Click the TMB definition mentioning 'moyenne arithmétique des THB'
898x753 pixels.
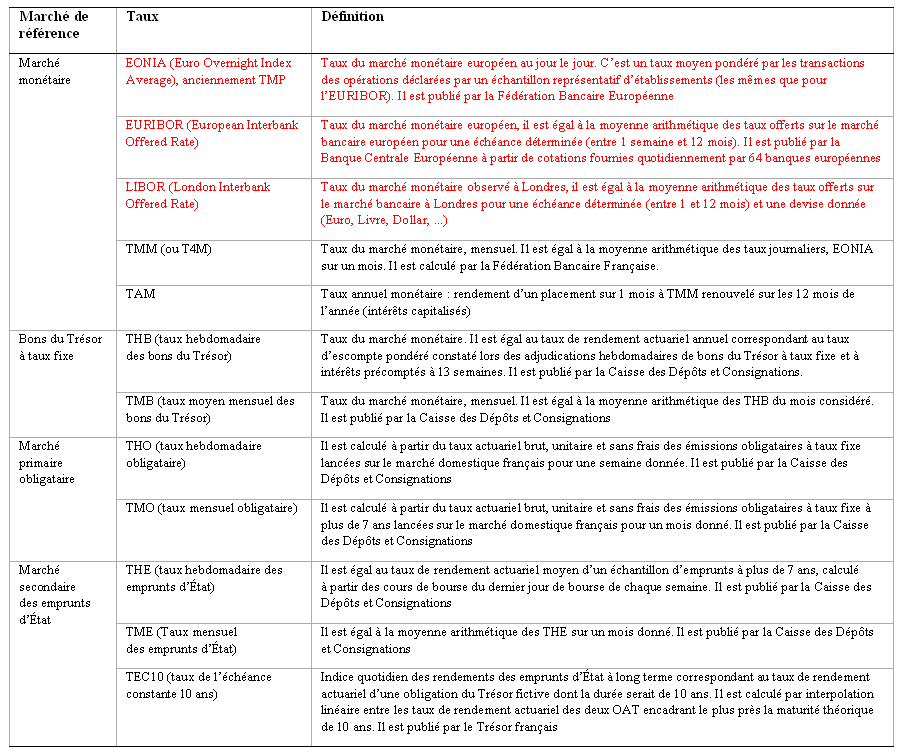click(x=597, y=409)
